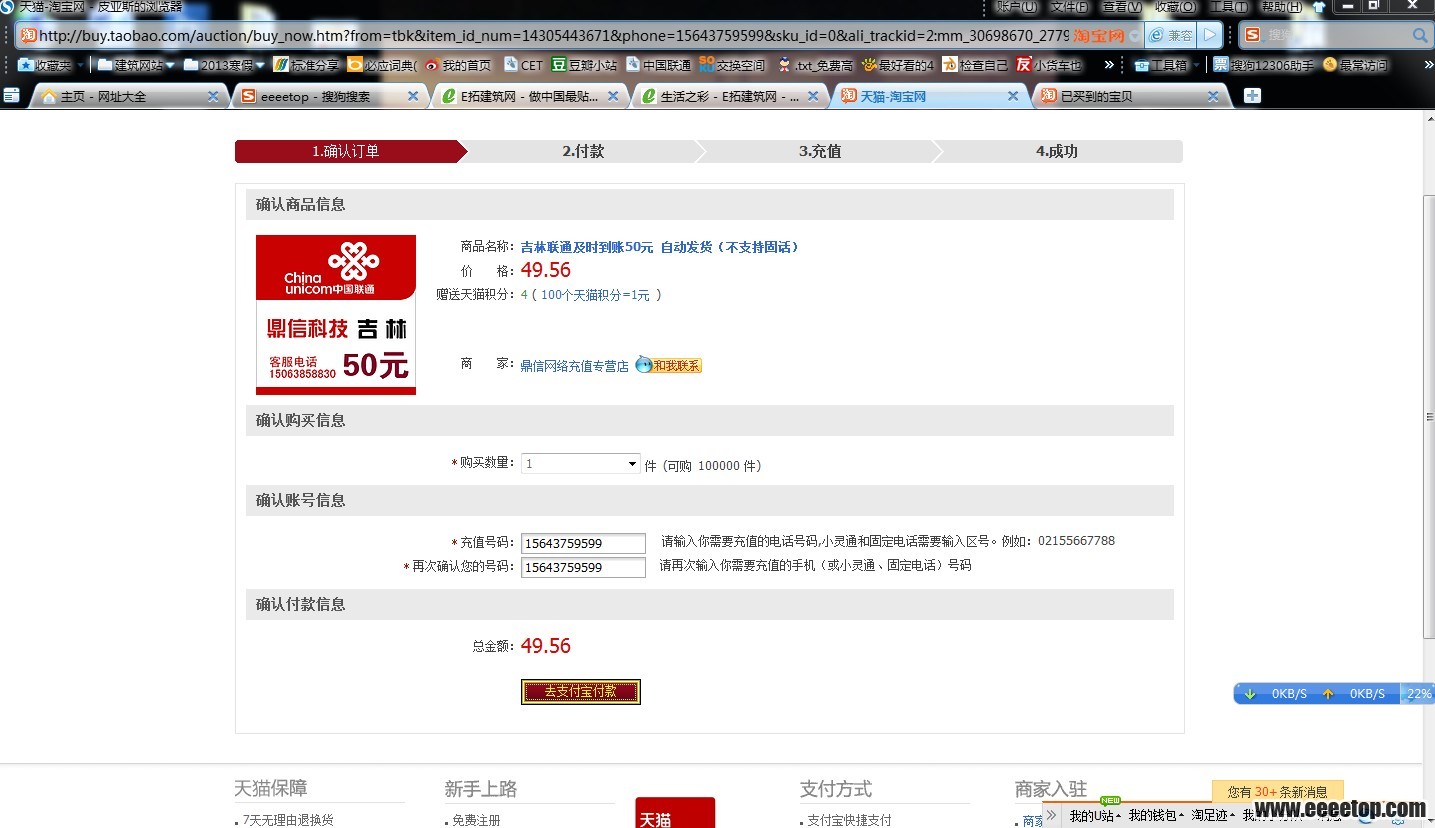Click the 免费注册 footer link
1435x828 pixels.
476,820
